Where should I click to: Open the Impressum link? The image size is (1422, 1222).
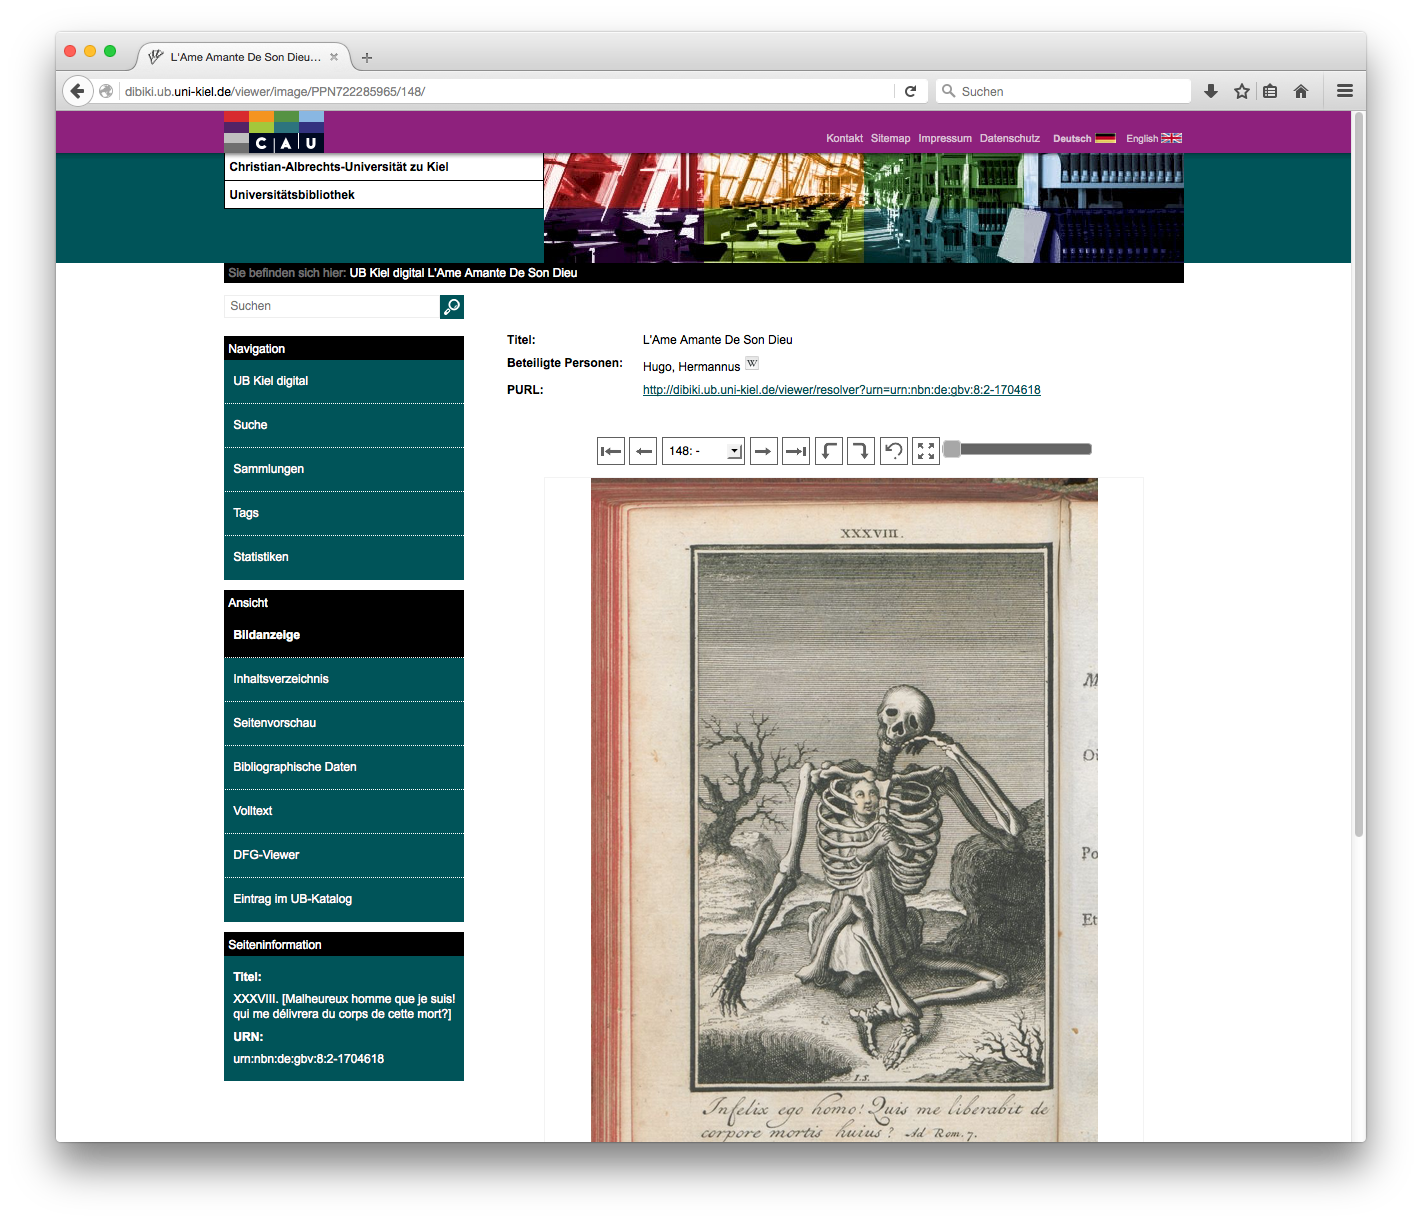[x=945, y=138]
